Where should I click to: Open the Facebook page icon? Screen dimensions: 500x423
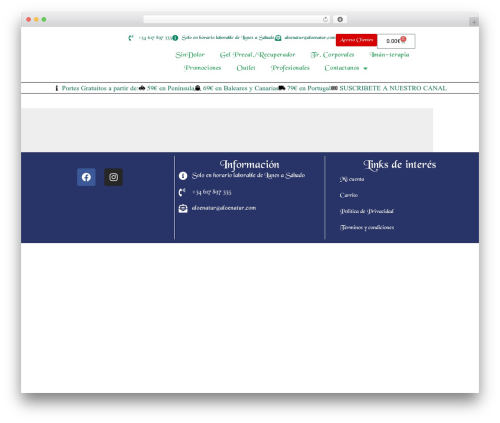(86, 177)
